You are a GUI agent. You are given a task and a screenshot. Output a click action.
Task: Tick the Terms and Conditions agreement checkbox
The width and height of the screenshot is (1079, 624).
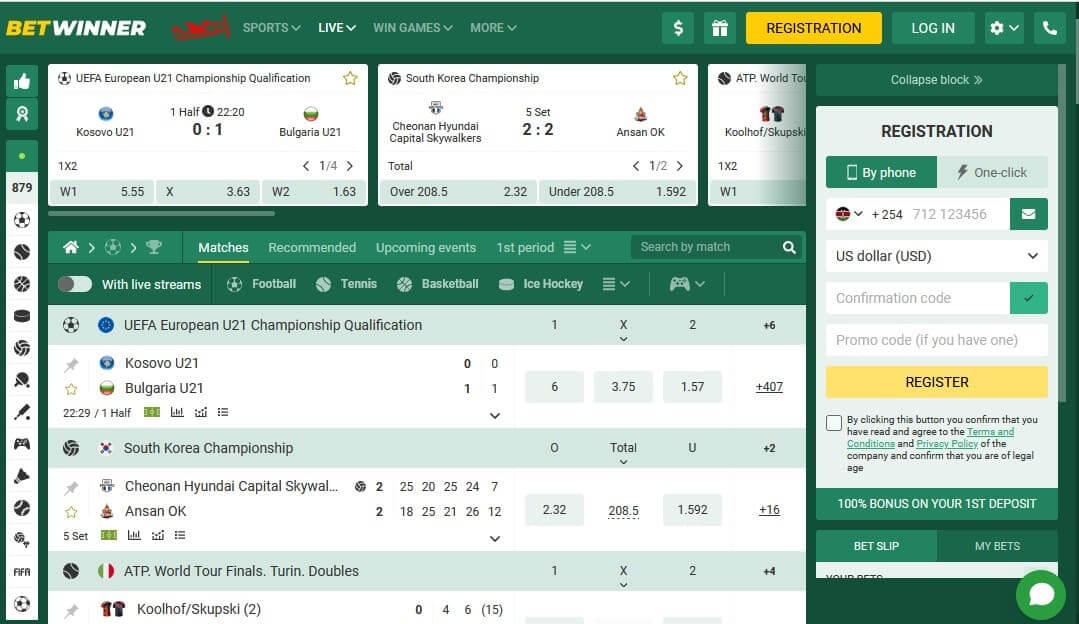tap(834, 422)
